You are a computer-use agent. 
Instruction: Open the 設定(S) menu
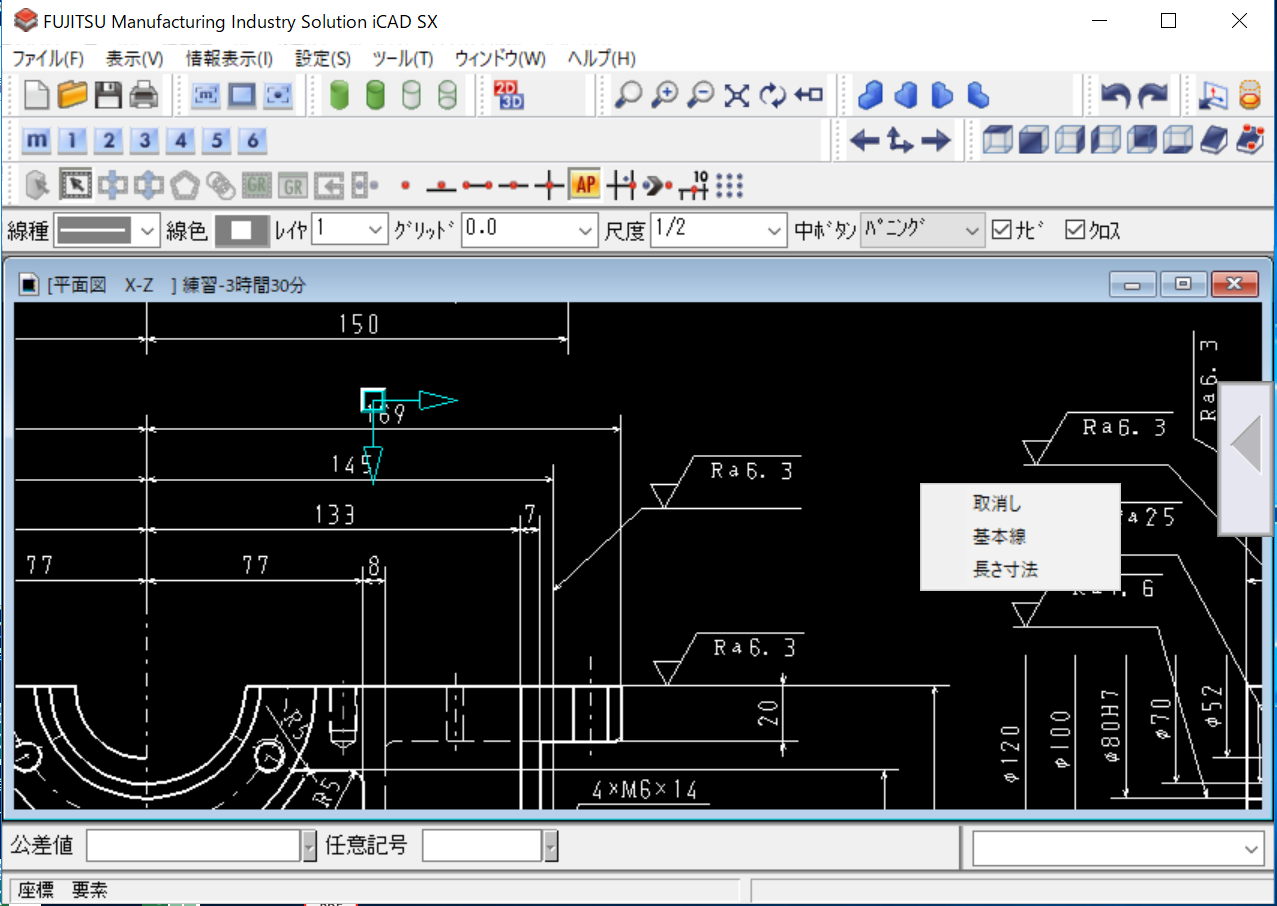pyautogui.click(x=323, y=58)
